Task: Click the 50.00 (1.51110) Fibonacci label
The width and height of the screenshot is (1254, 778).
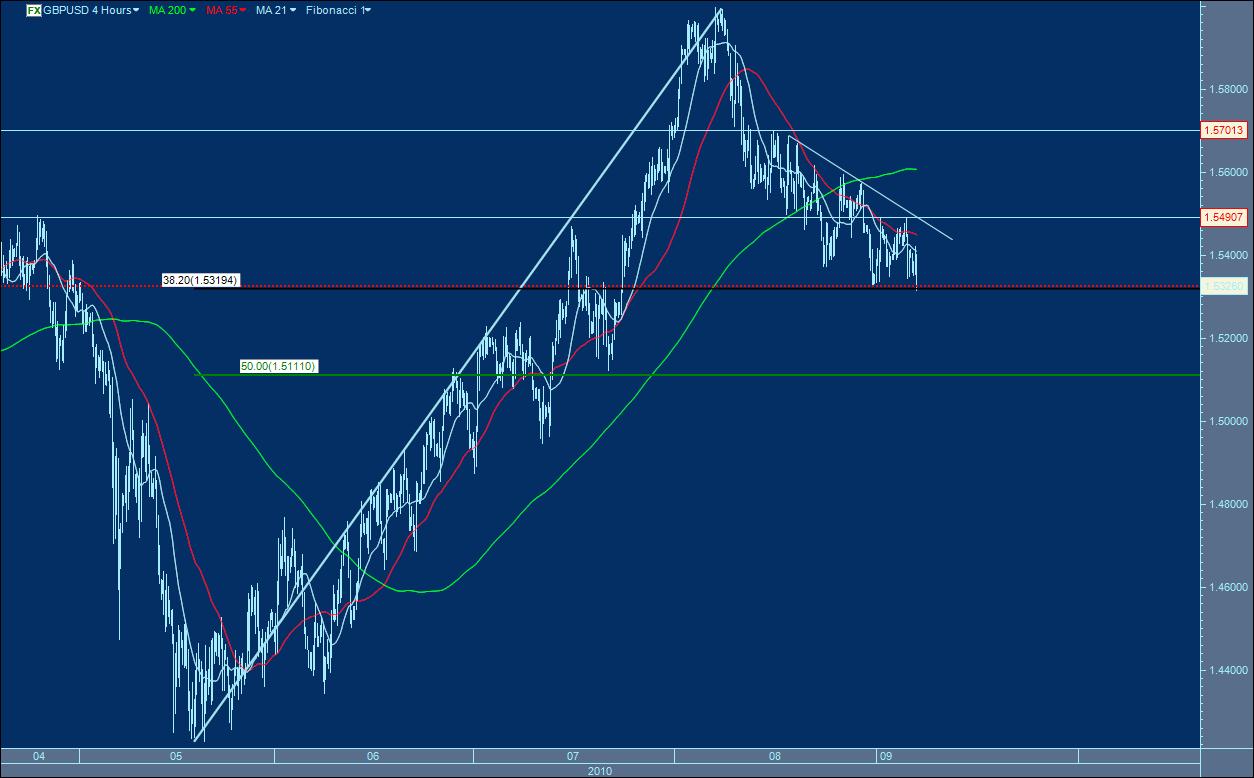Action: pos(280,366)
